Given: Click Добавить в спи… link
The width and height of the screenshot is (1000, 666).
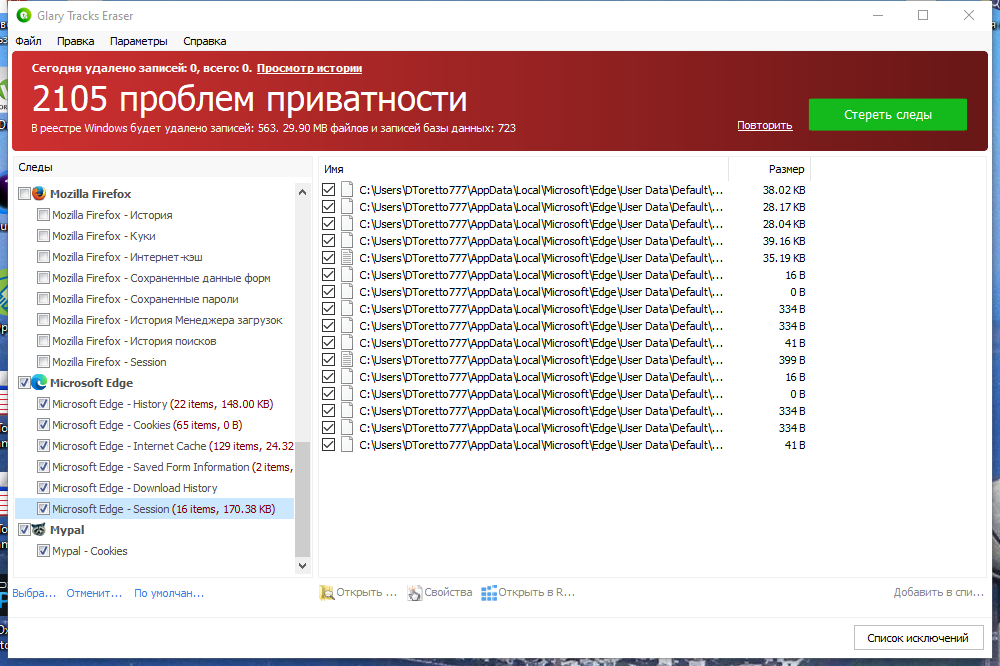Looking at the screenshot, I should pyautogui.click(x=939, y=593).
